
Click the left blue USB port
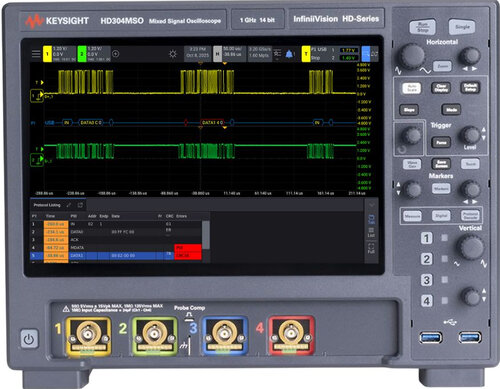[431, 337]
